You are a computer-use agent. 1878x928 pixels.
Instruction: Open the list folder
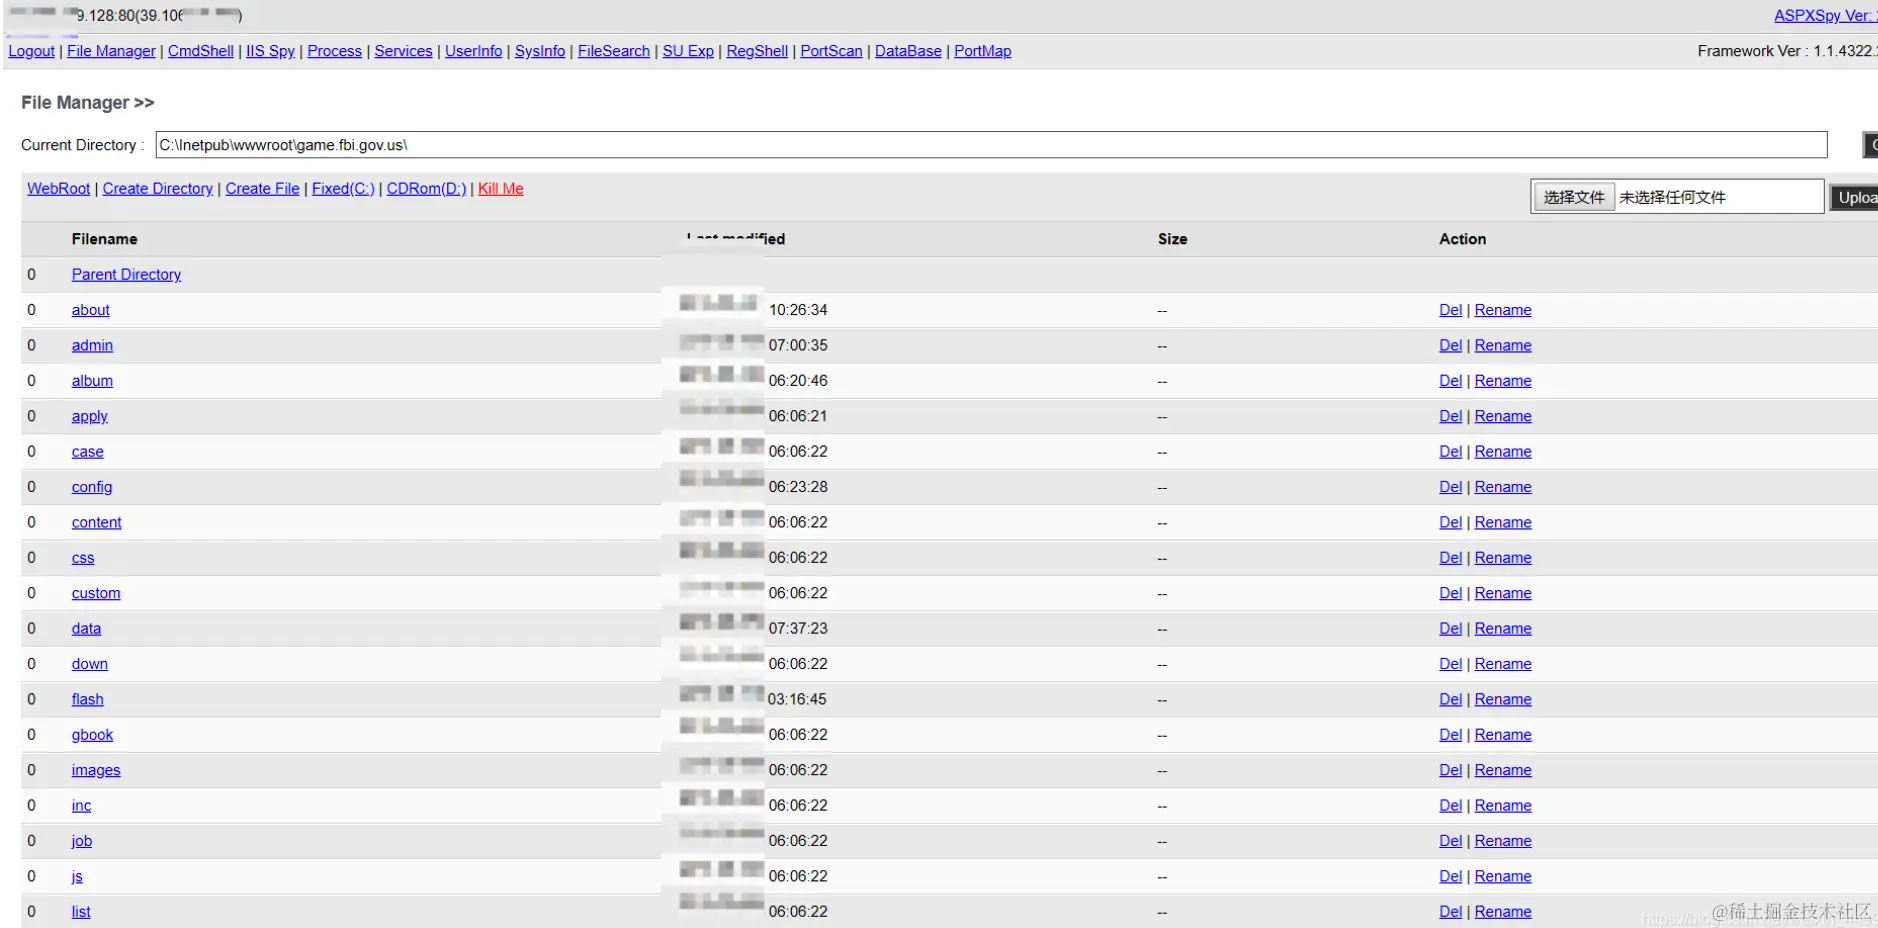click(81, 912)
